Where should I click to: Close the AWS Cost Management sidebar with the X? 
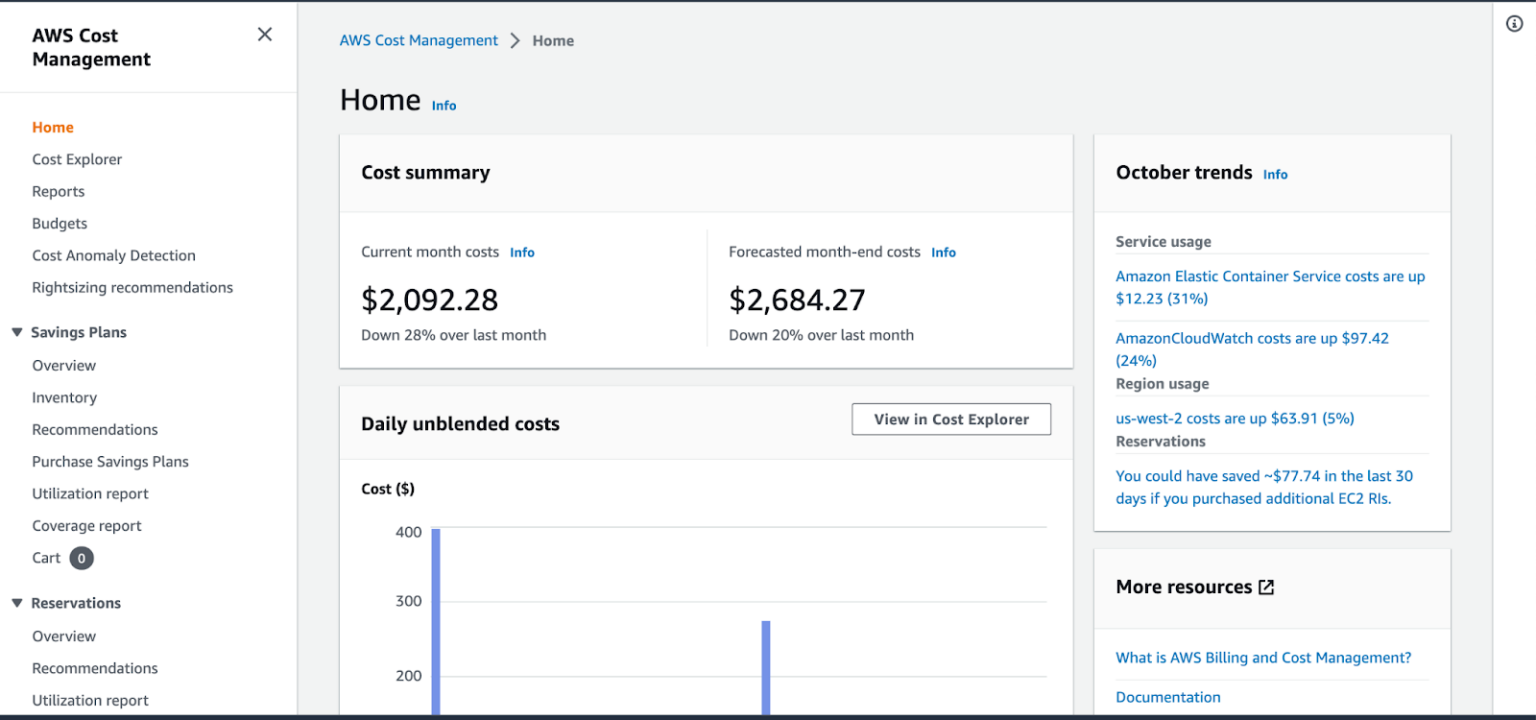pyautogui.click(x=264, y=33)
